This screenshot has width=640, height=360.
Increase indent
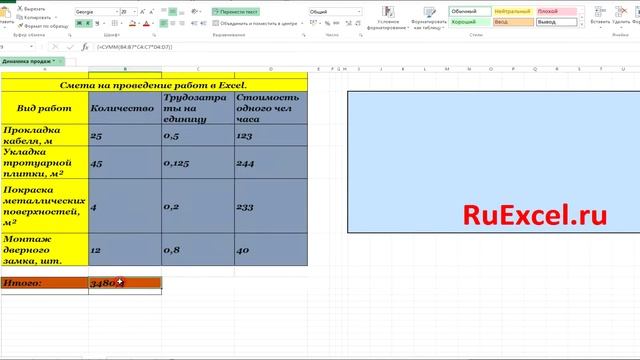point(203,23)
